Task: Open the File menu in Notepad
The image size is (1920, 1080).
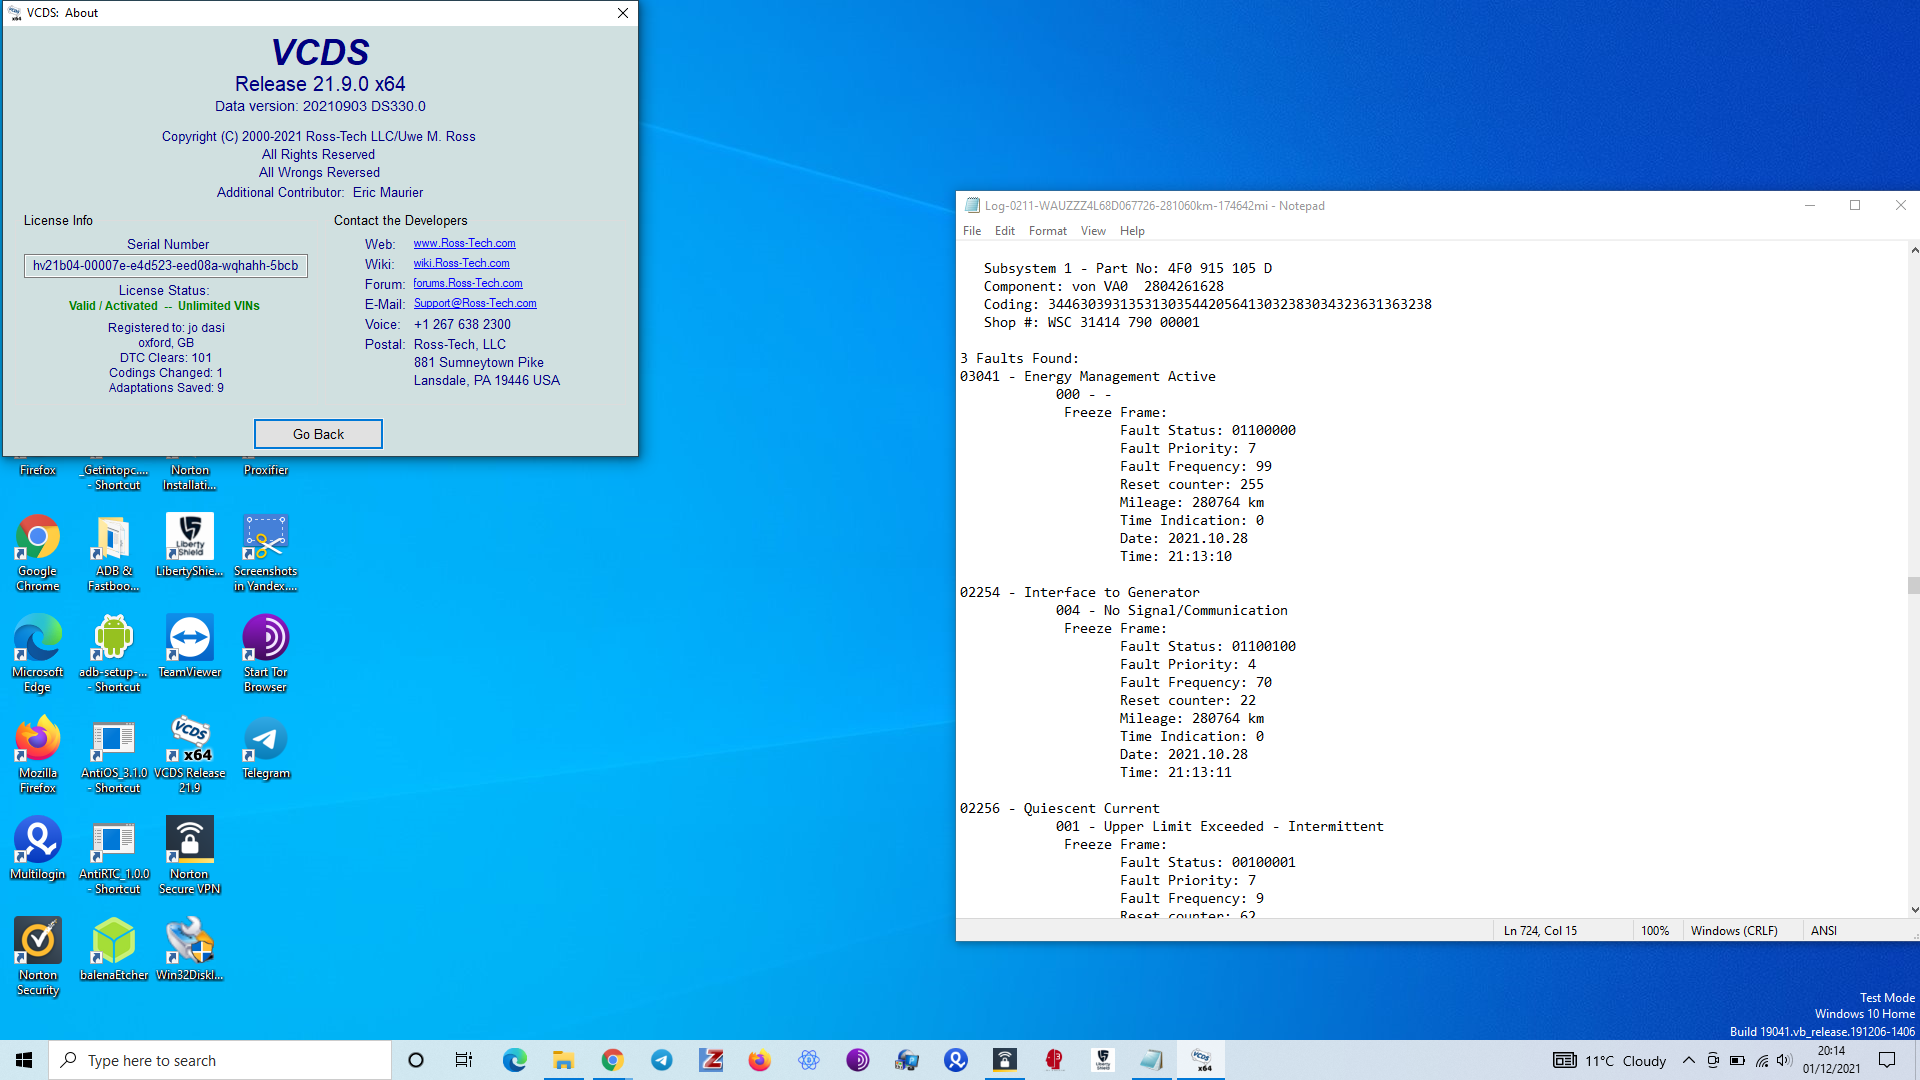Action: [972, 231]
